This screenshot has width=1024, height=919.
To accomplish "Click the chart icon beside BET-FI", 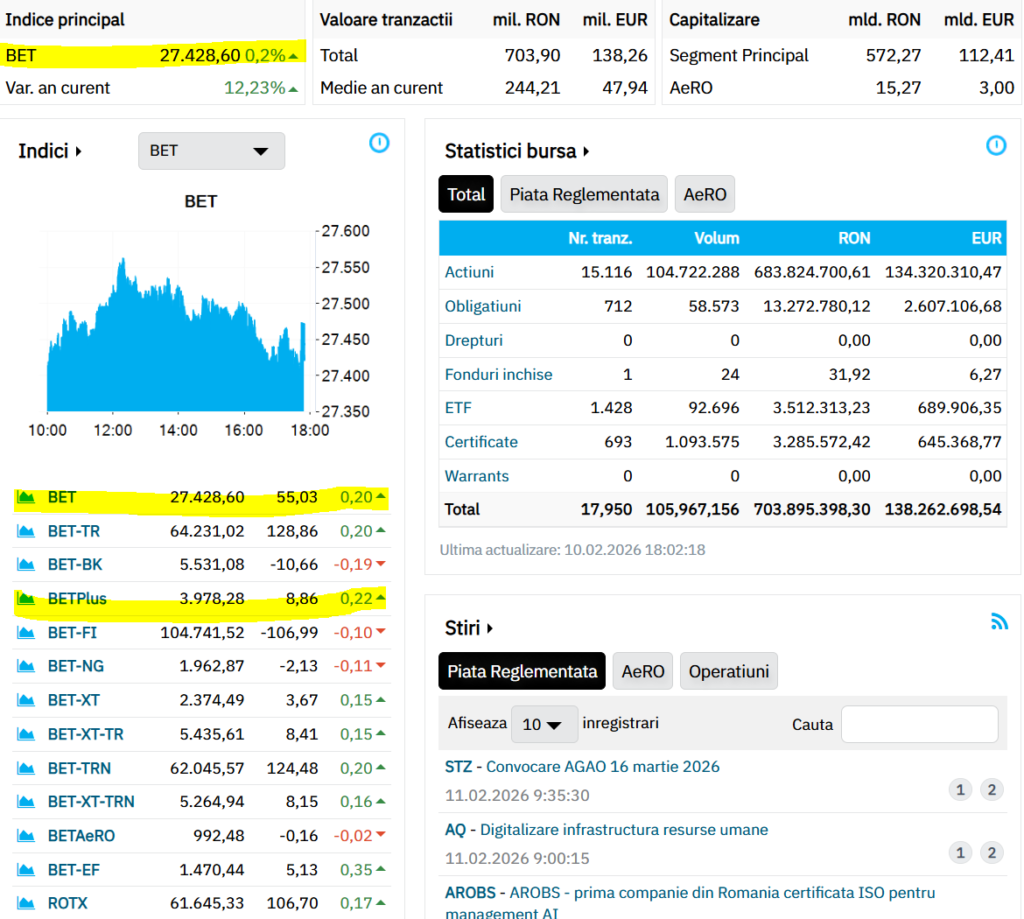I will 26,633.
